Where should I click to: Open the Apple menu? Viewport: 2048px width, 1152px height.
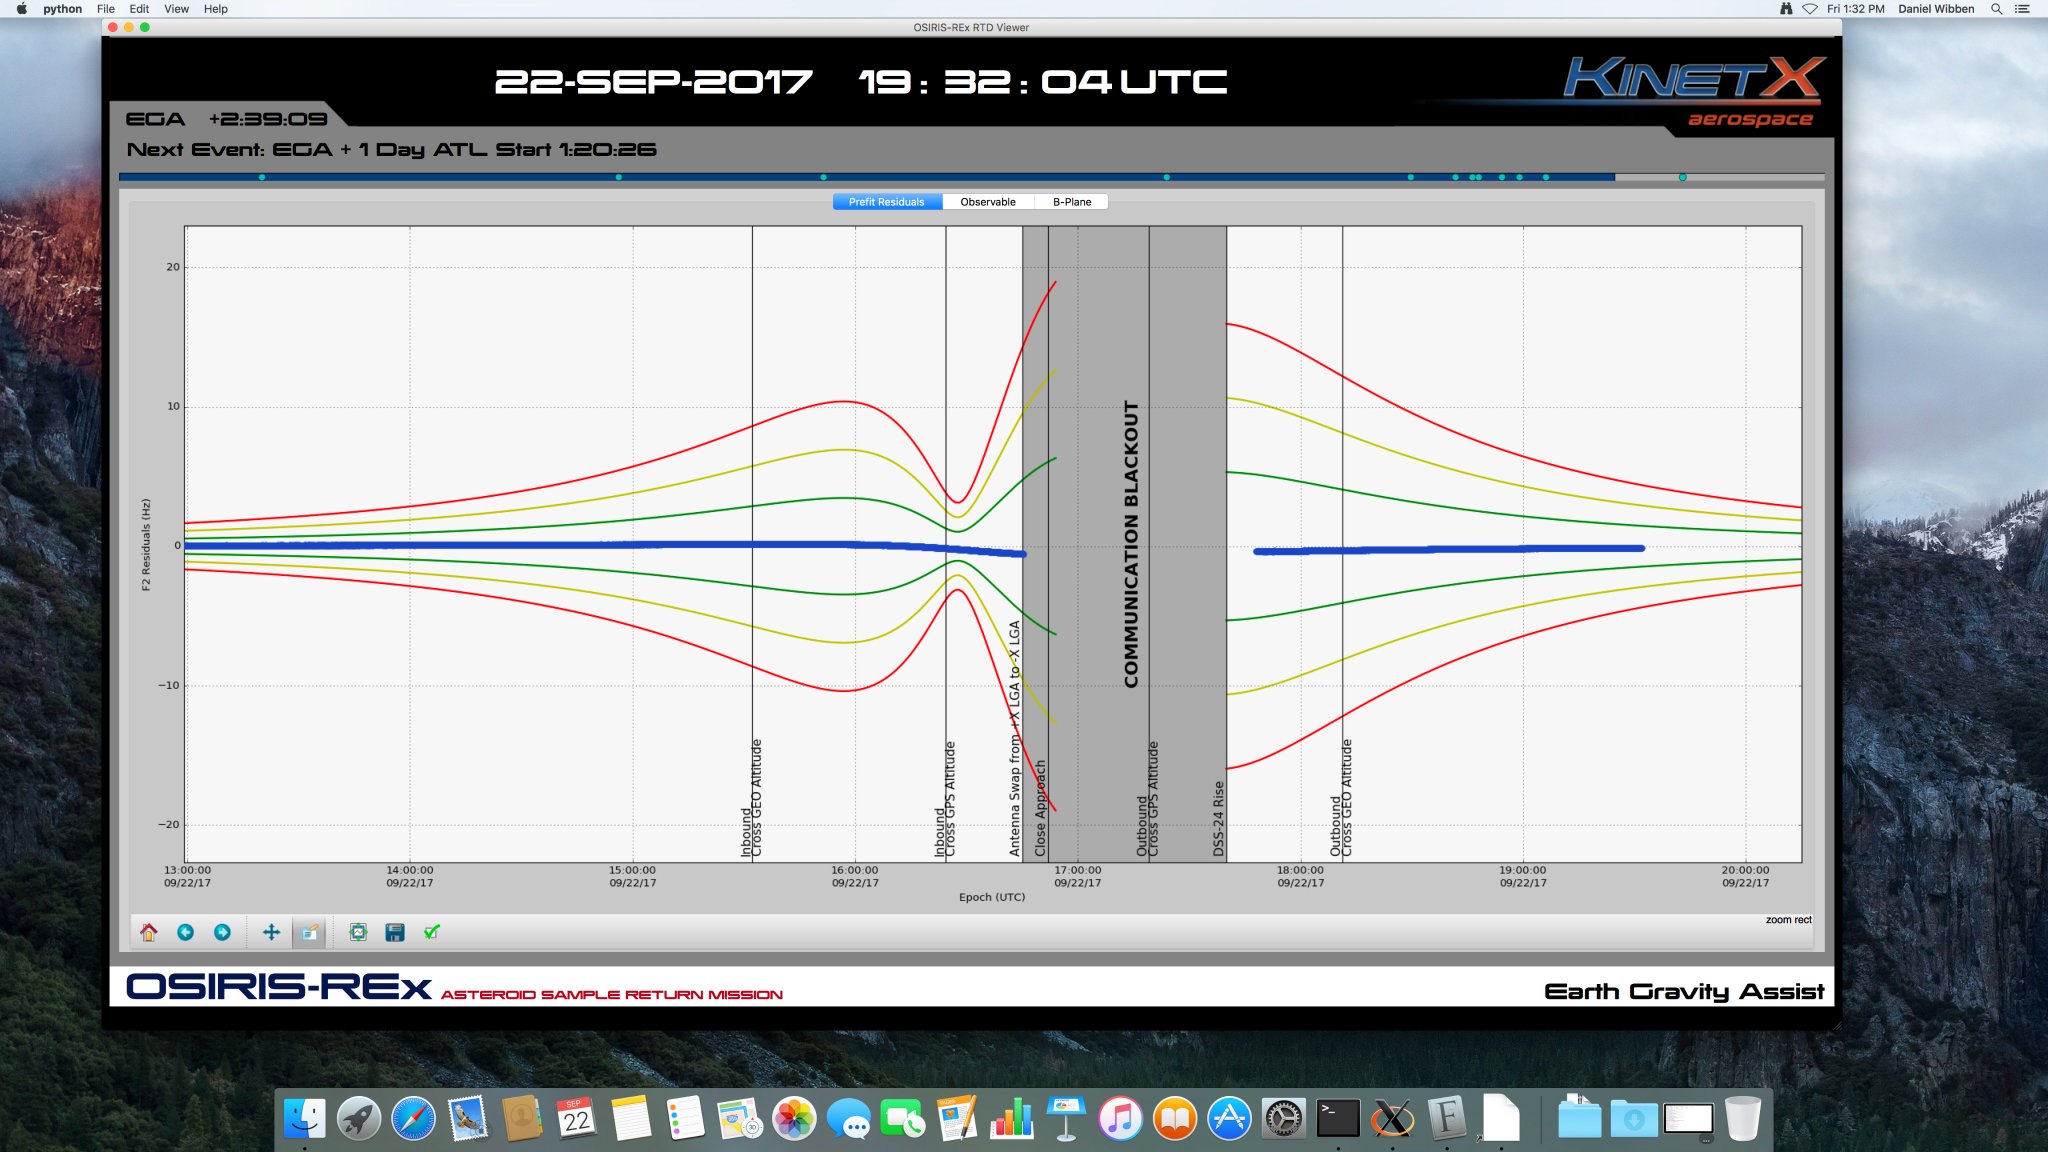click(x=21, y=9)
